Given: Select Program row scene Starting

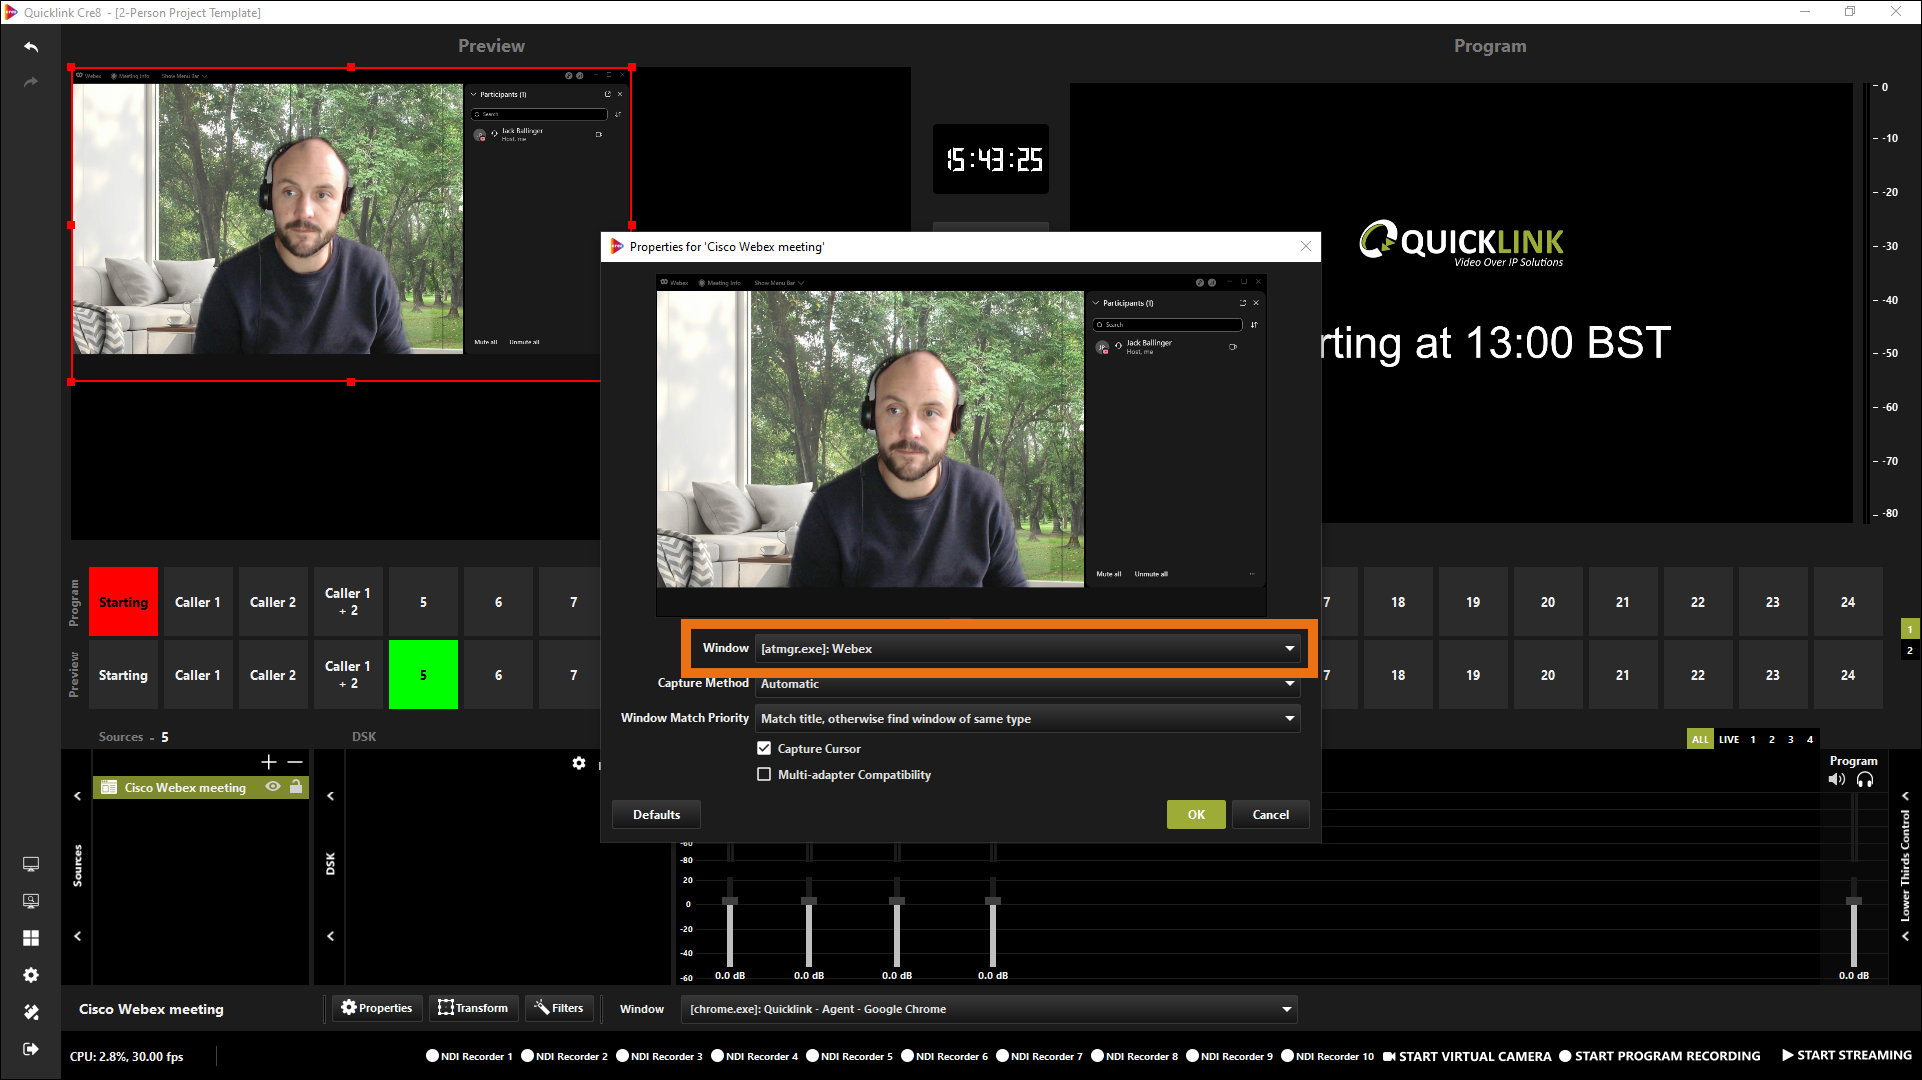Looking at the screenshot, I should [x=123, y=602].
